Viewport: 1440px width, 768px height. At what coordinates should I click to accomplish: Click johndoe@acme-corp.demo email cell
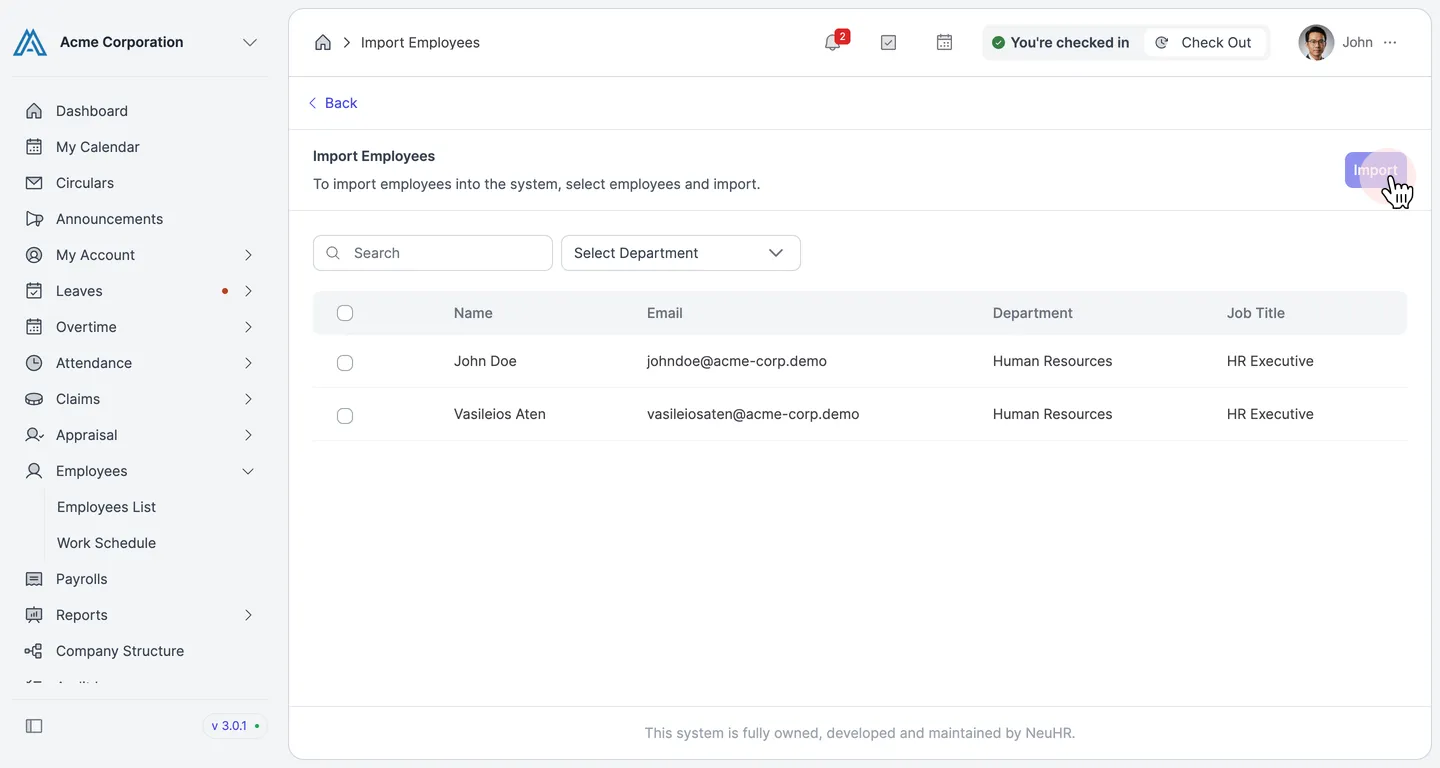737,361
